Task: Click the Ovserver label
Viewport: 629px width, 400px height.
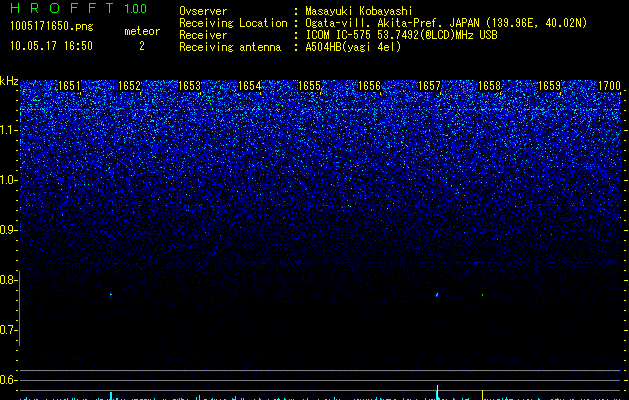Action: pos(203,11)
